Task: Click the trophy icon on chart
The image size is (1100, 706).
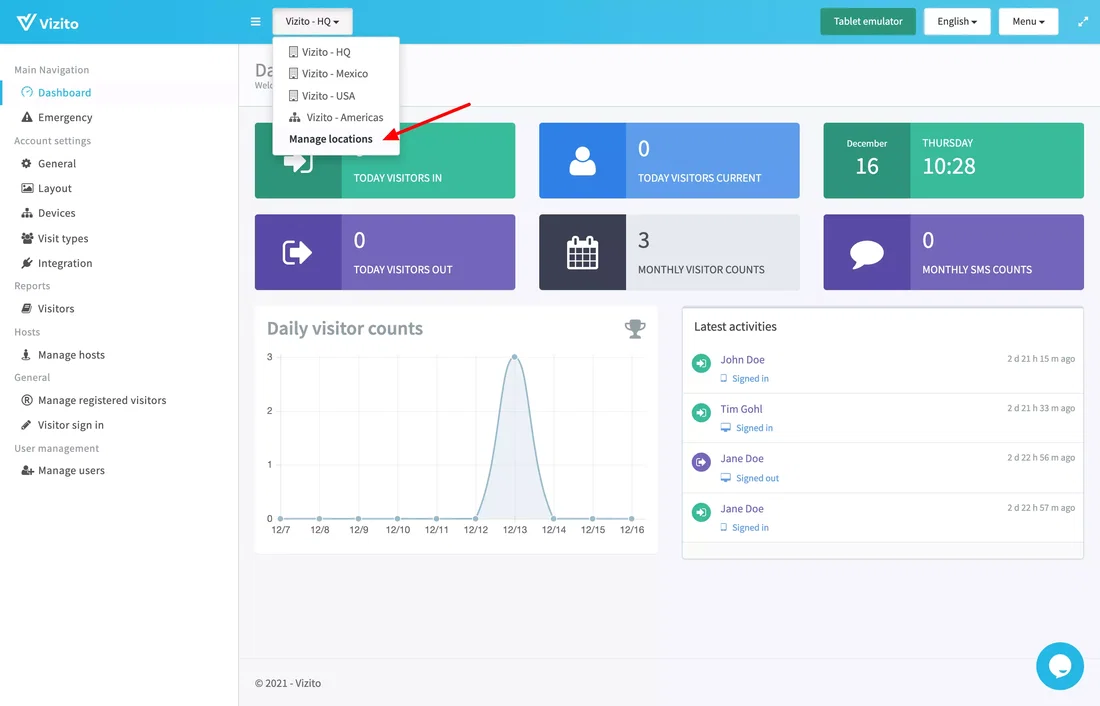Action: 635,329
